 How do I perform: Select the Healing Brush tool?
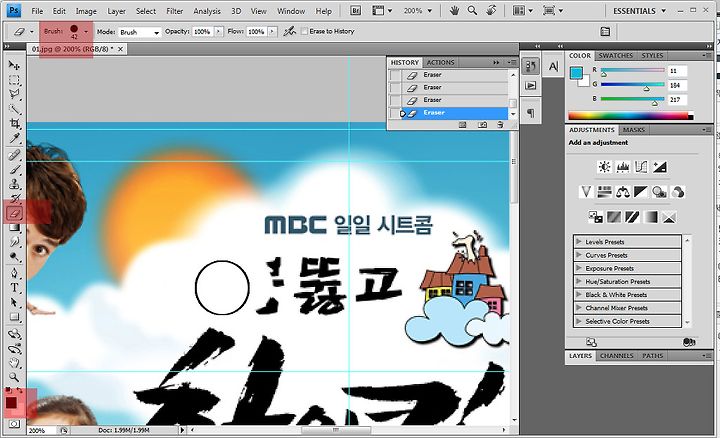14,155
